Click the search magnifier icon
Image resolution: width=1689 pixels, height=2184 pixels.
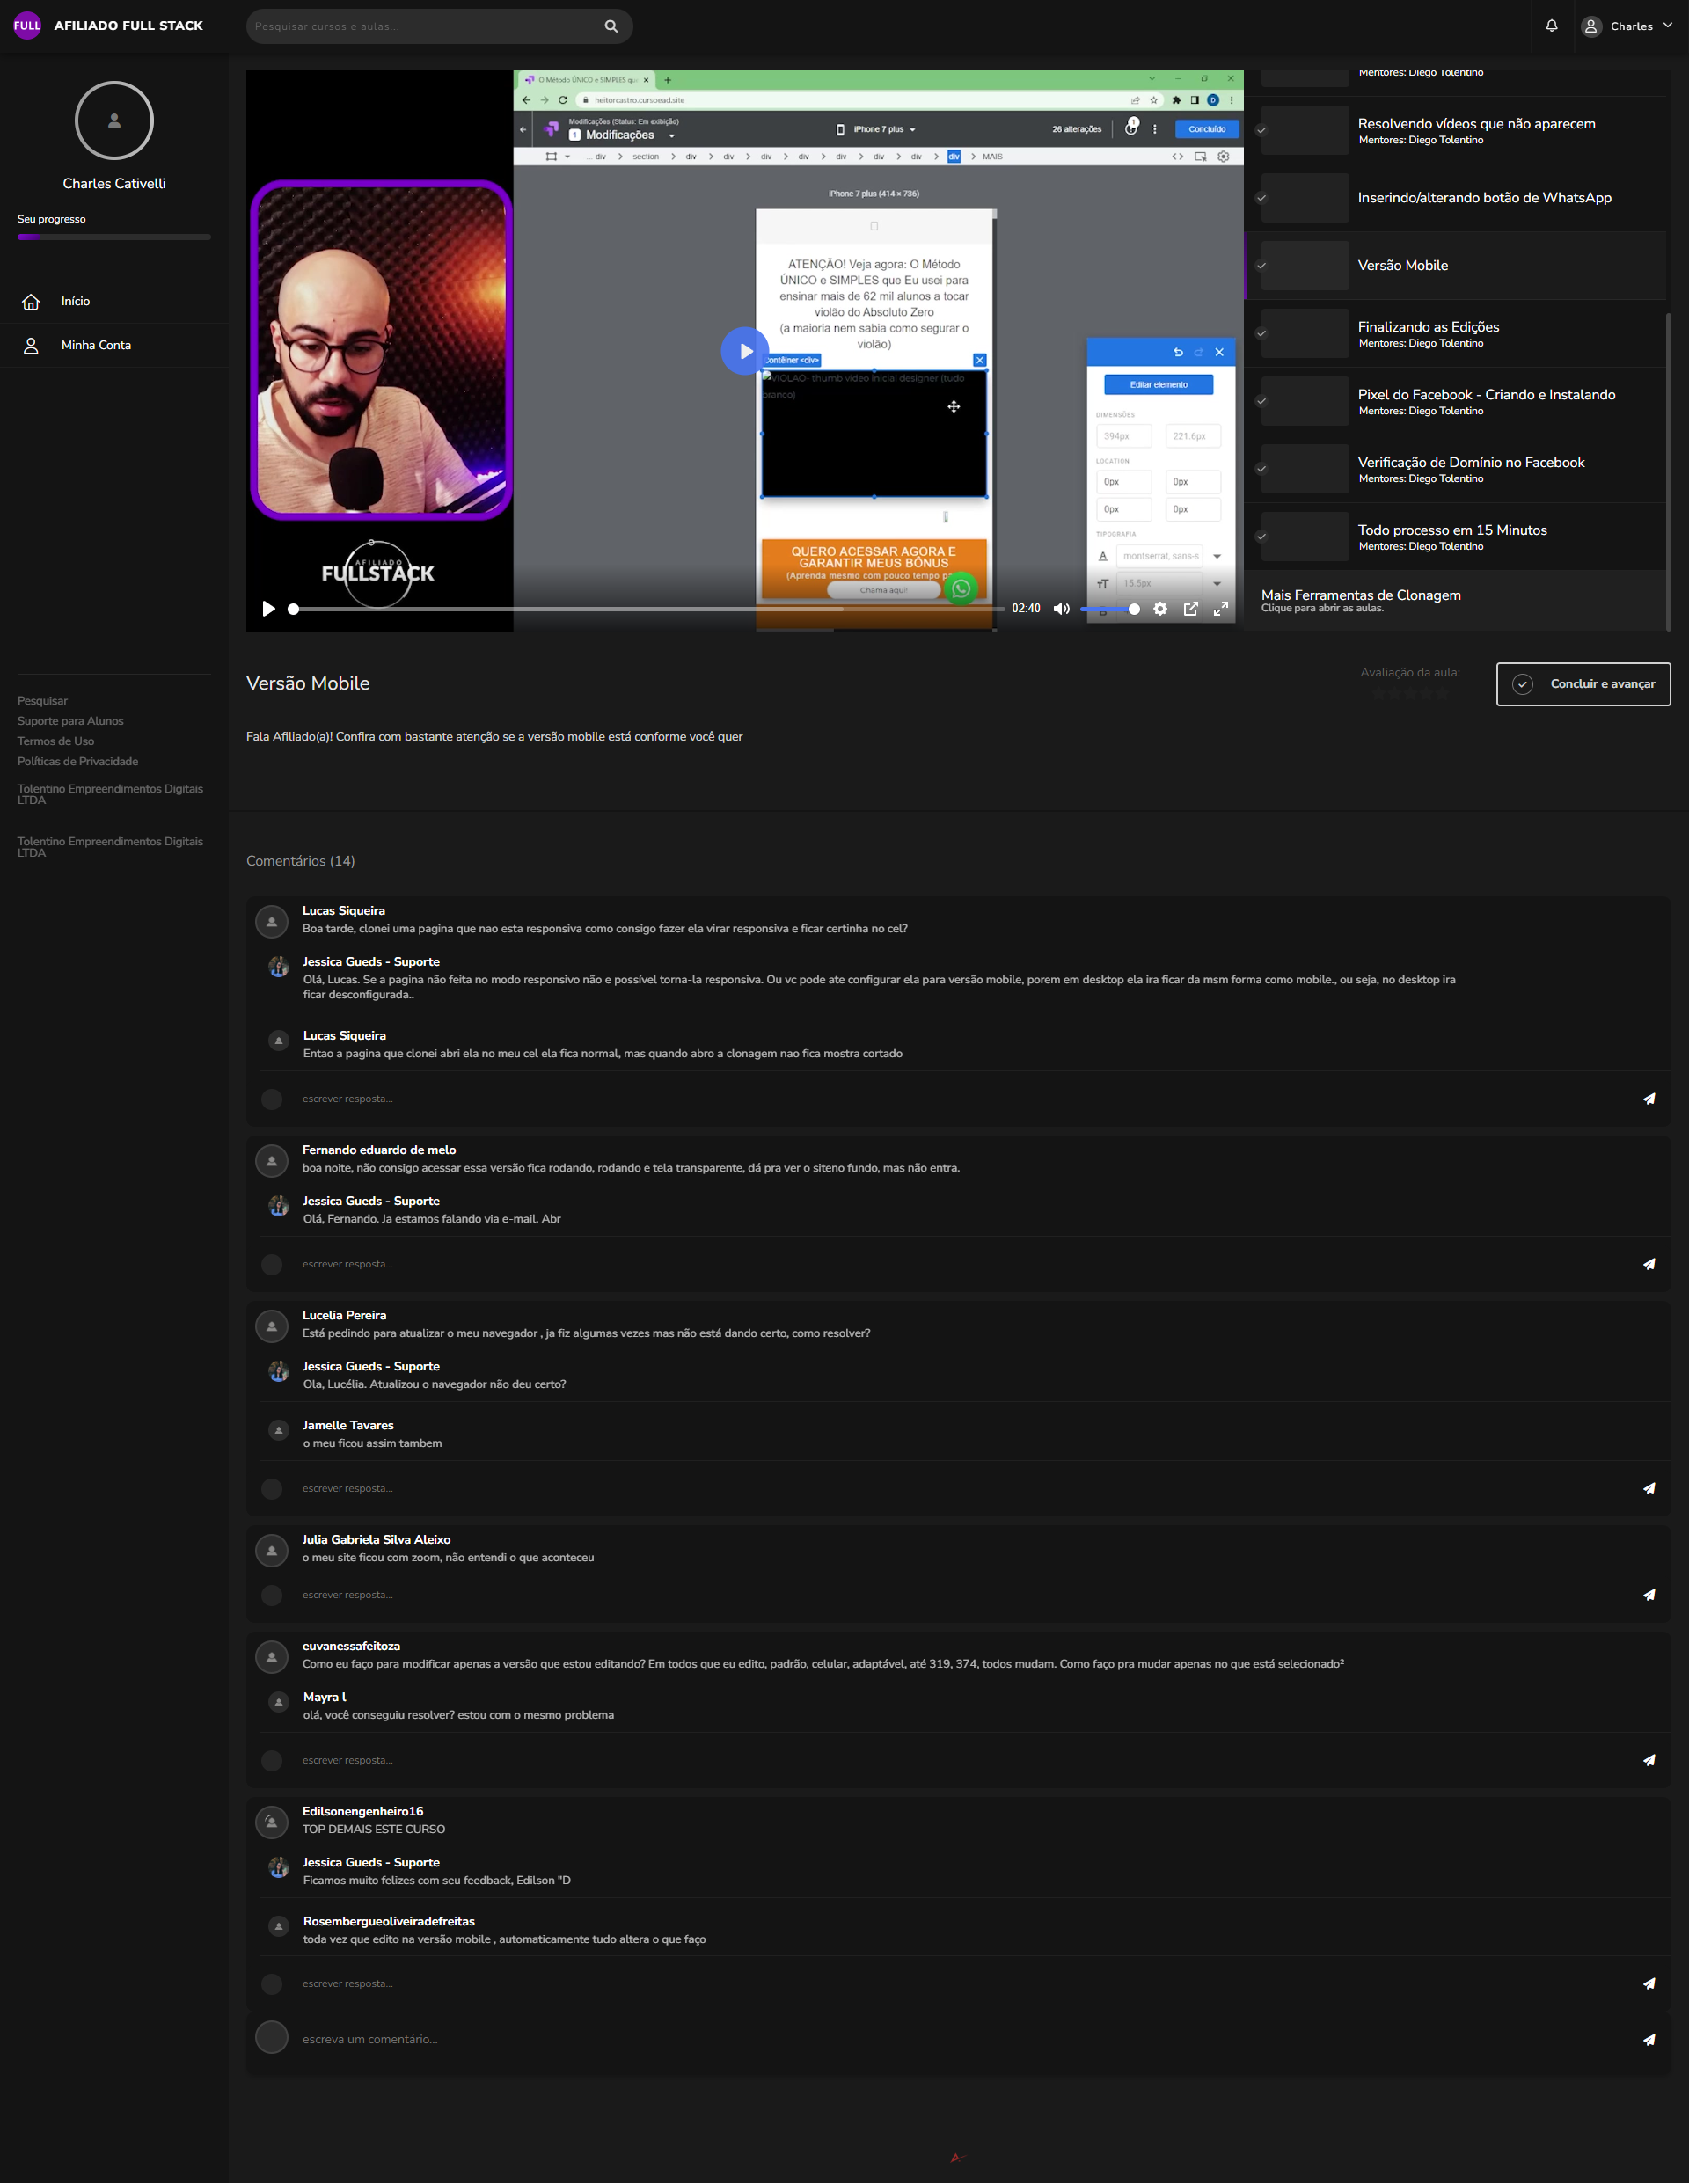[x=611, y=26]
